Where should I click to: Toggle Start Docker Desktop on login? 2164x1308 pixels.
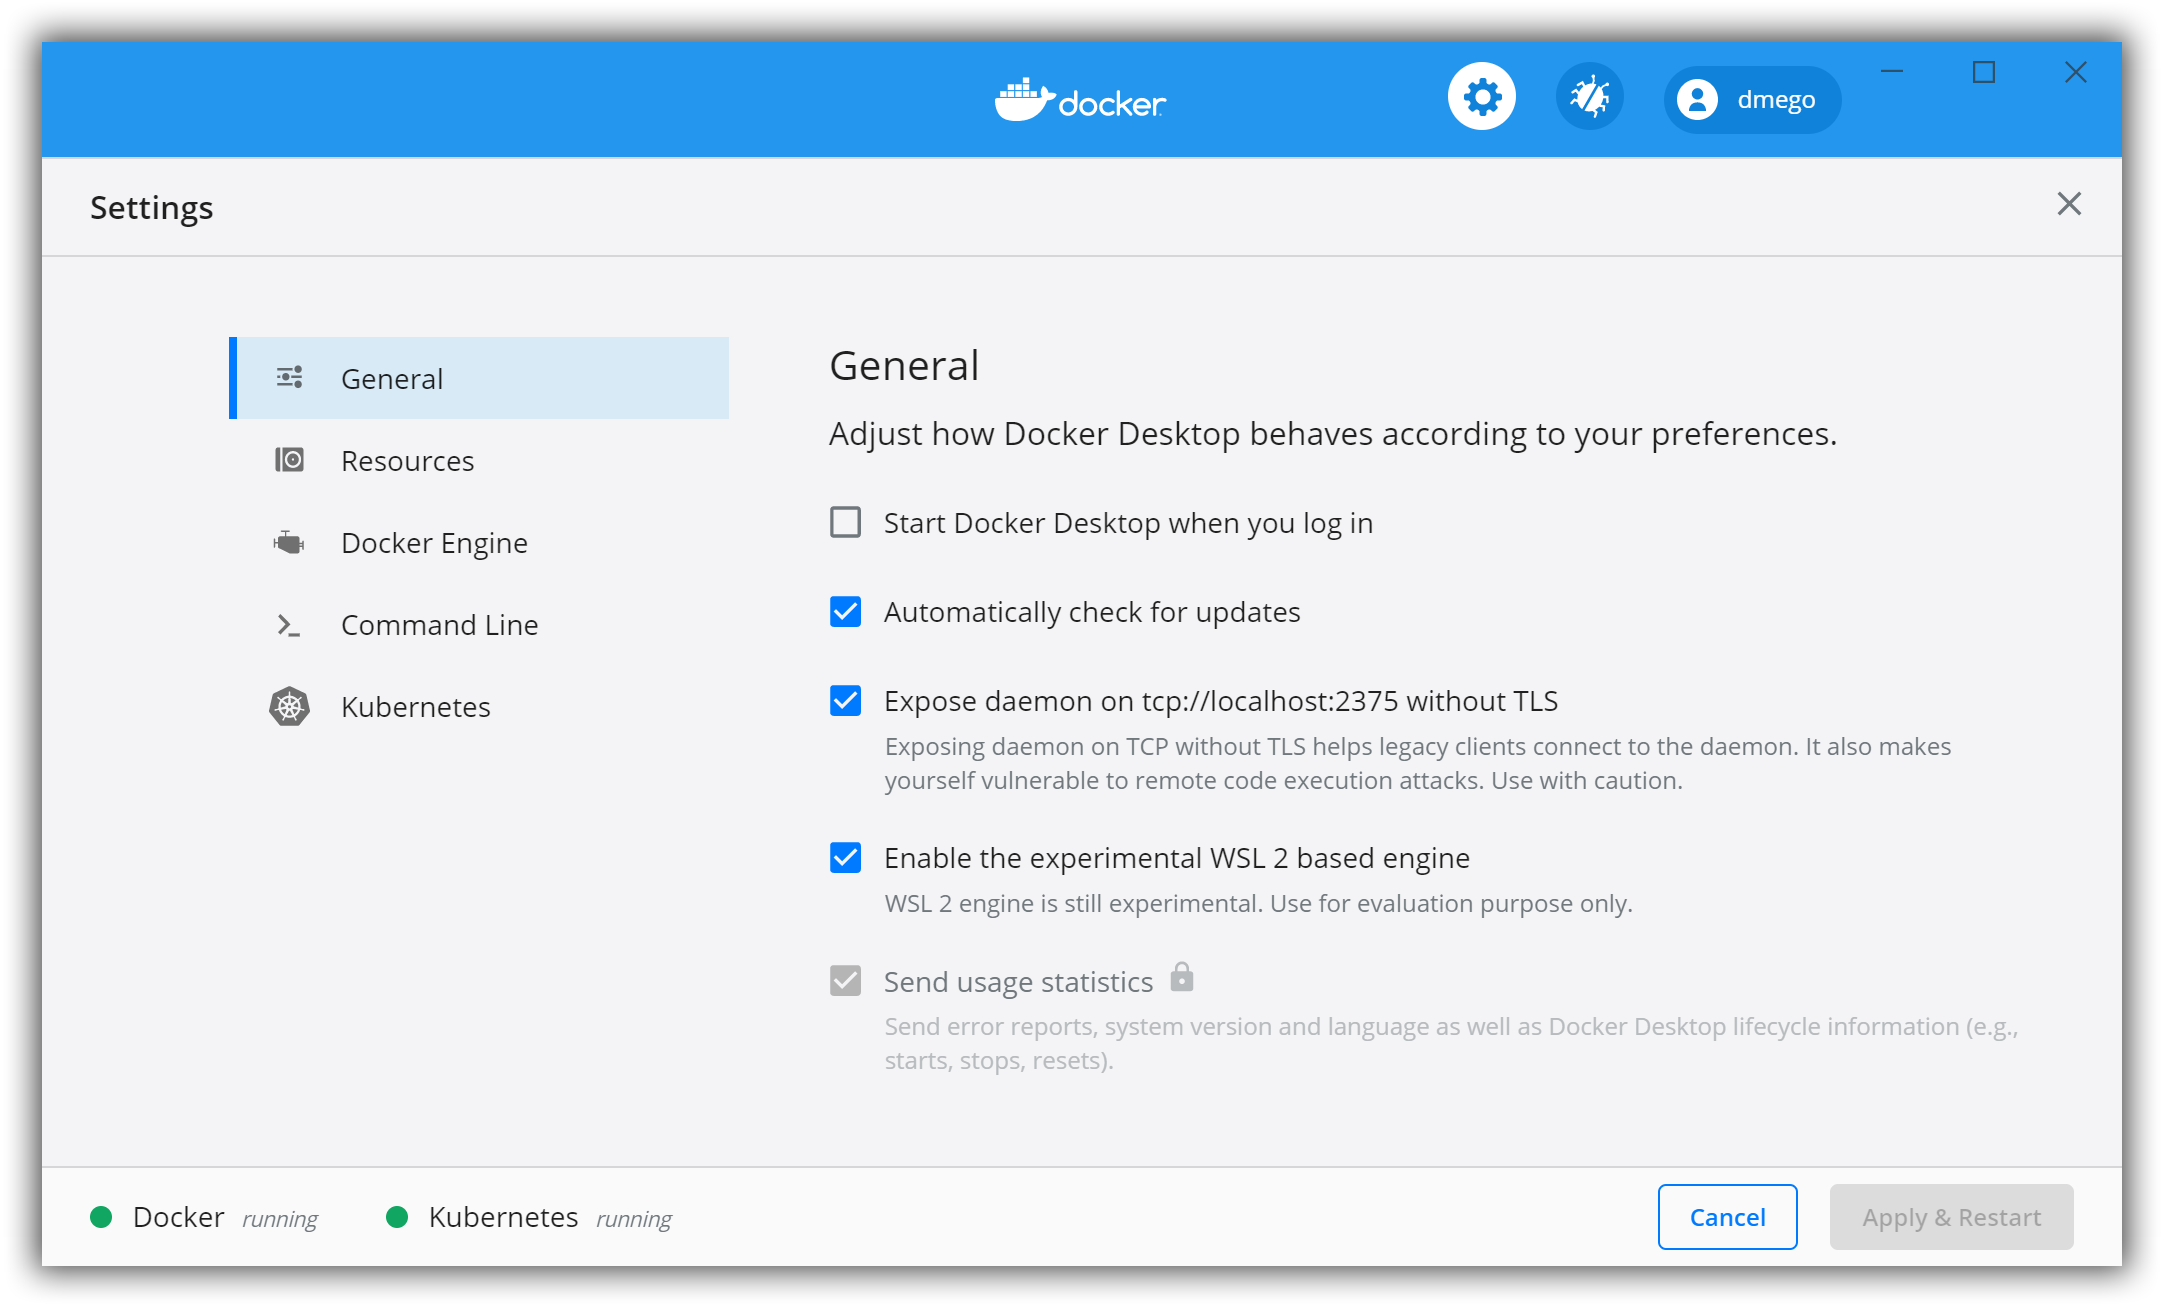point(847,523)
